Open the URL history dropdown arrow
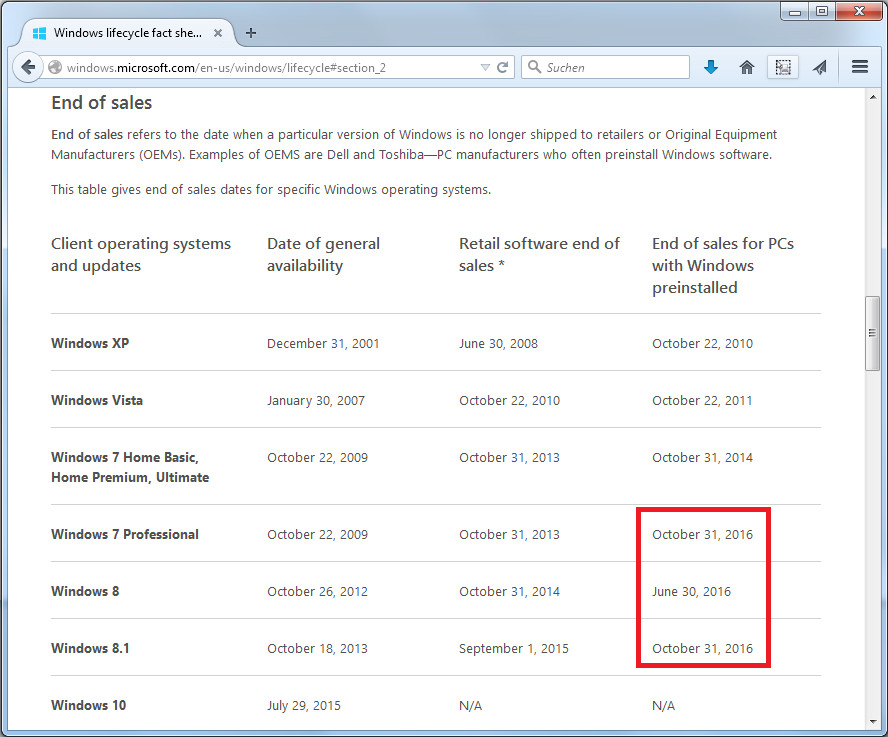 [485, 67]
